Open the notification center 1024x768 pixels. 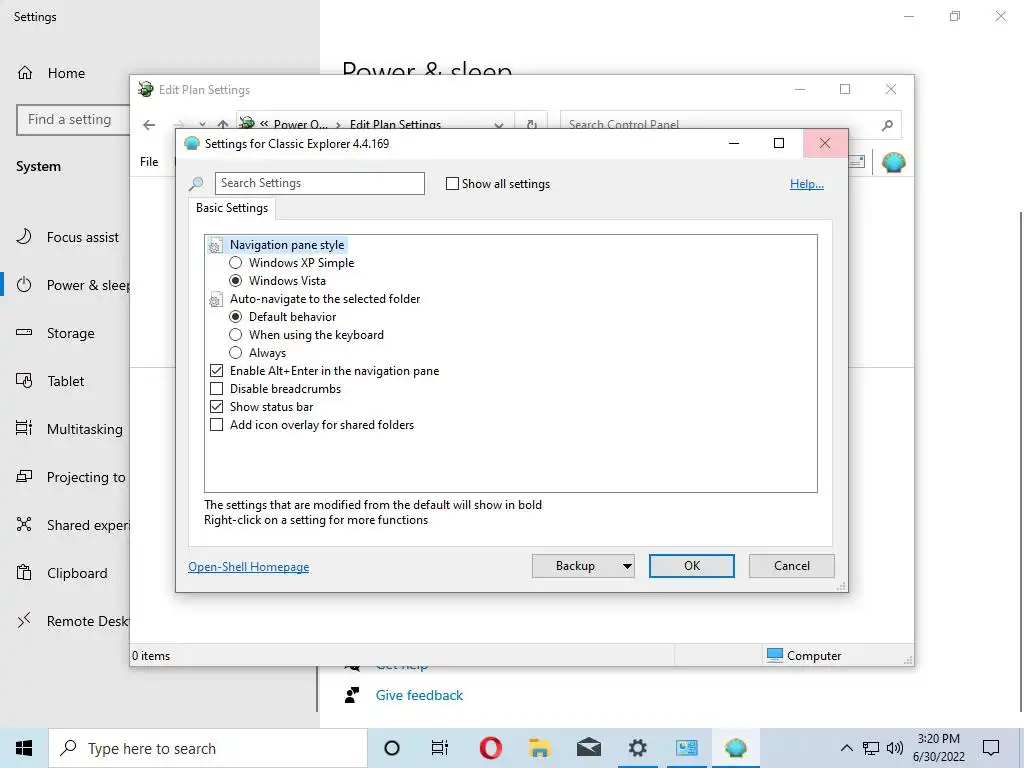[x=991, y=748]
